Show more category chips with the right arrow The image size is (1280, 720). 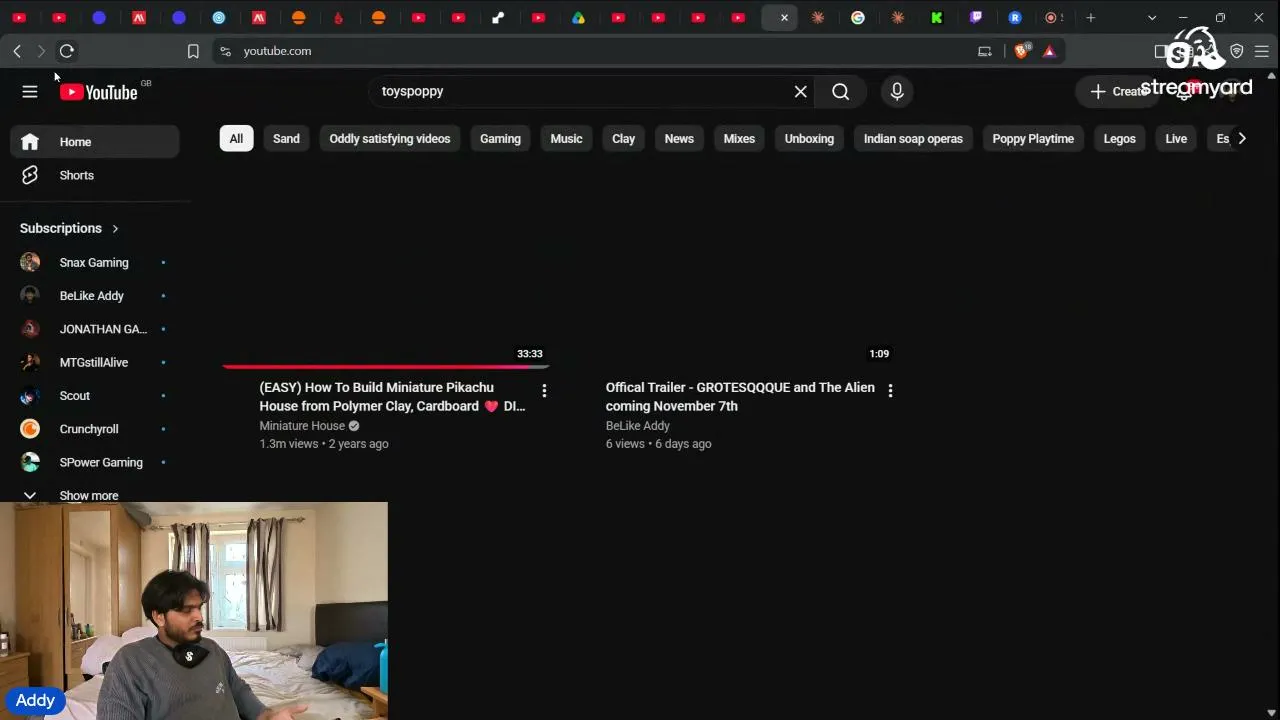(1241, 139)
